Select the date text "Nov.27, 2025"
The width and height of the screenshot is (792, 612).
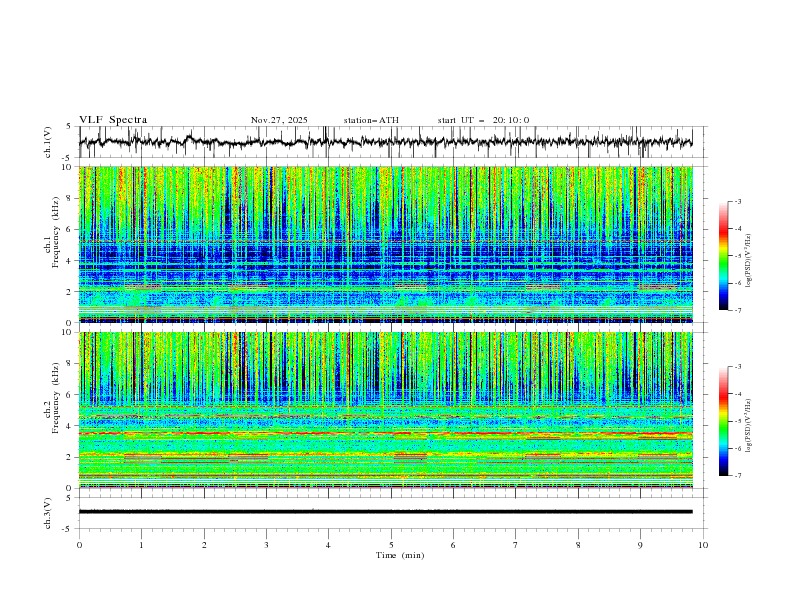(279, 120)
